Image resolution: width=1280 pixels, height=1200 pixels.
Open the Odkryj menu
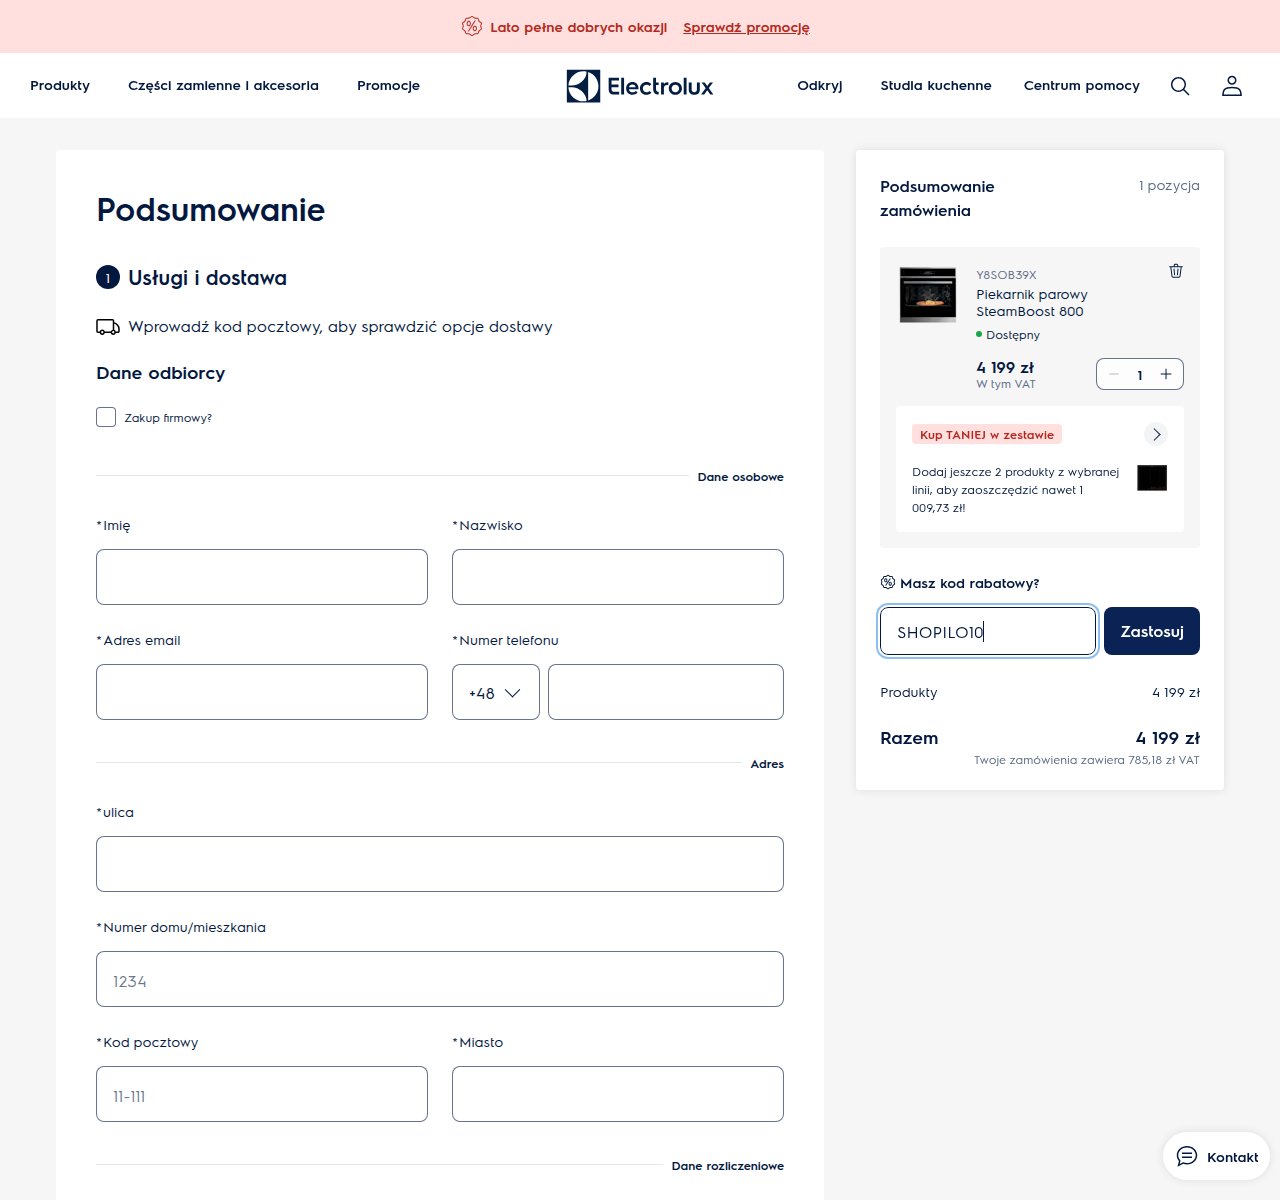pos(820,86)
